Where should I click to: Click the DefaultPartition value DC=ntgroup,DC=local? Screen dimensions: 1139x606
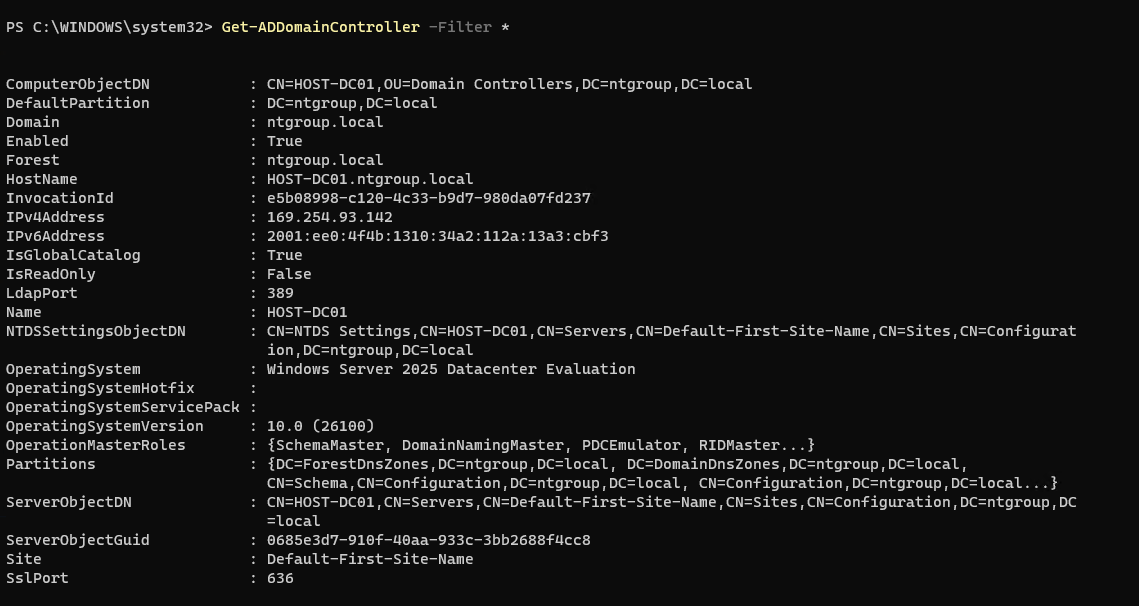click(x=352, y=103)
